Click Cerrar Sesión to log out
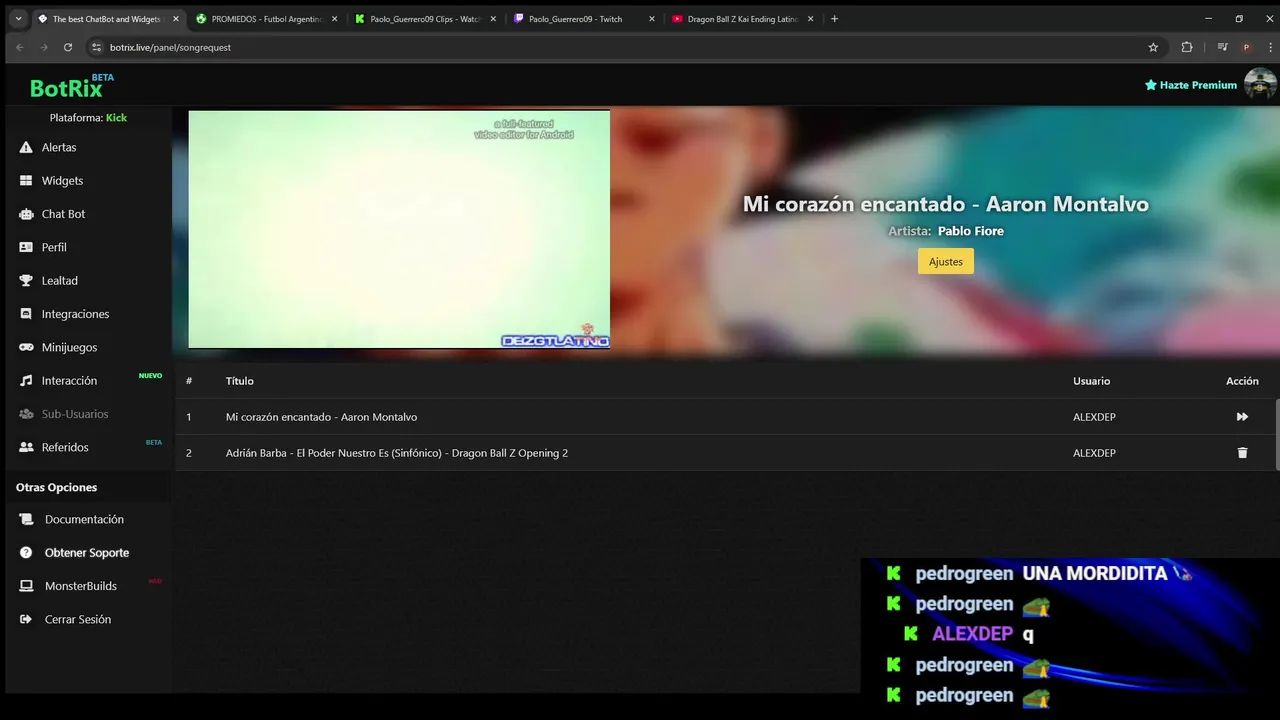1280x720 pixels. tap(78, 619)
